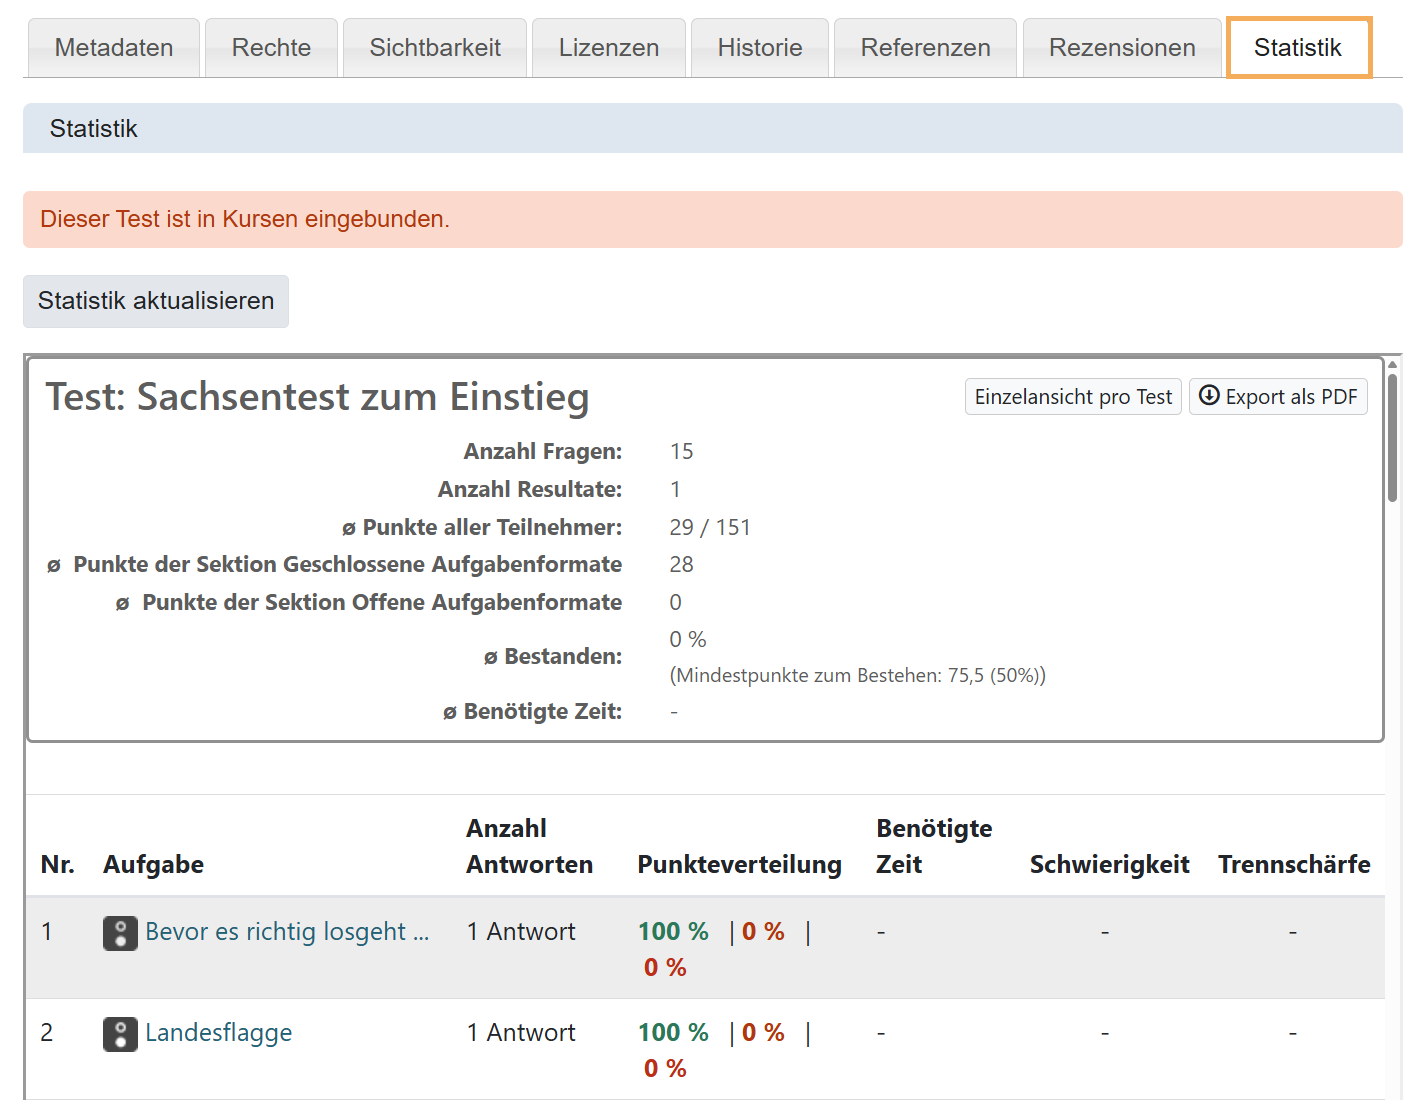Click the question type icon beside 'Bevor es richtig losgeht'

[x=120, y=934]
